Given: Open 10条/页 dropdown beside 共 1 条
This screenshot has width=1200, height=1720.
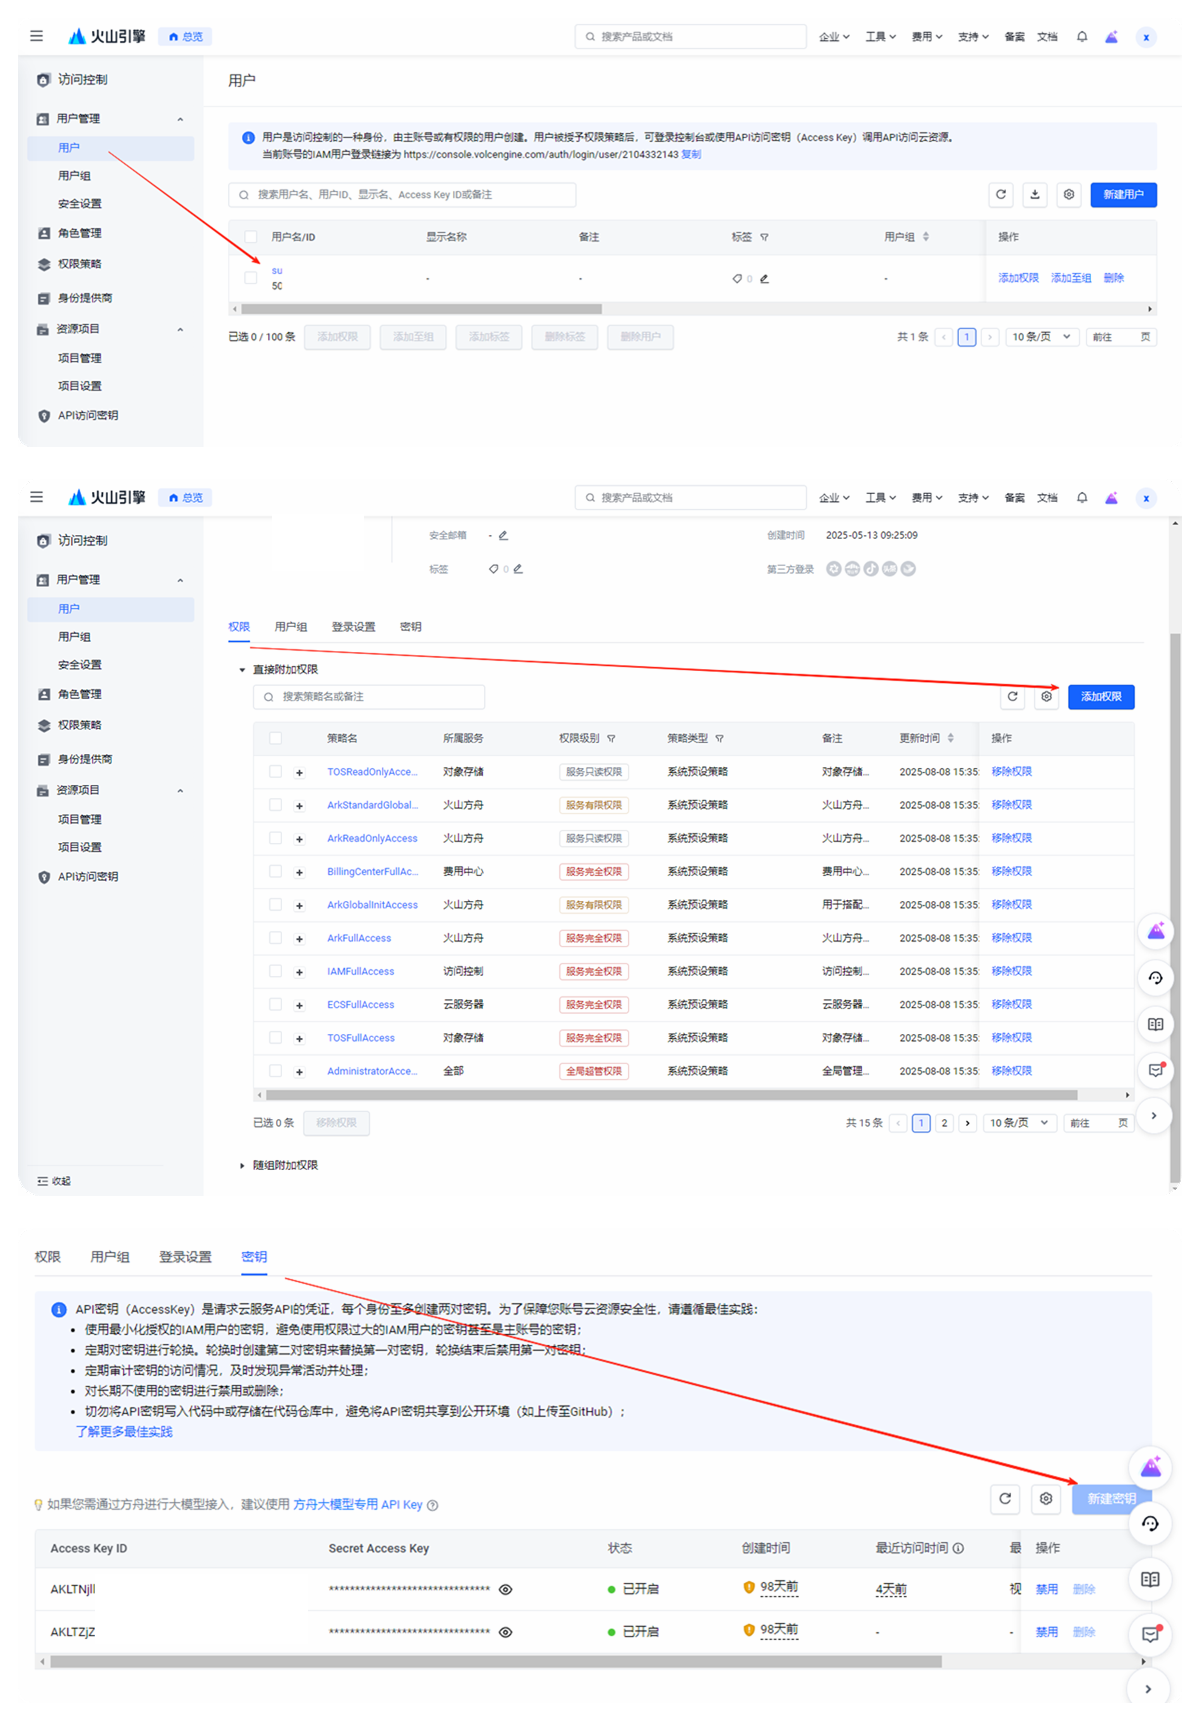Looking at the screenshot, I should point(1042,337).
